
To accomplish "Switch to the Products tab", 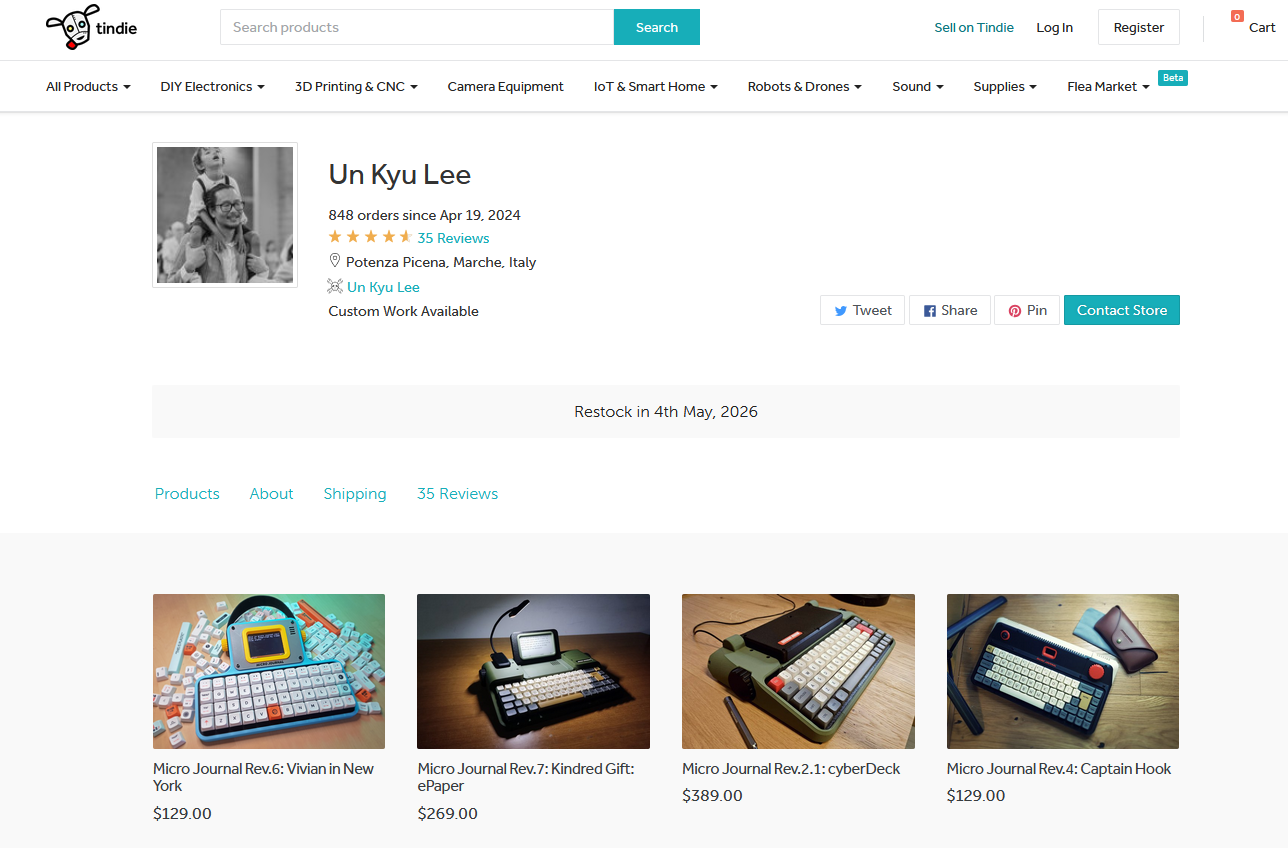I will pyautogui.click(x=187, y=494).
